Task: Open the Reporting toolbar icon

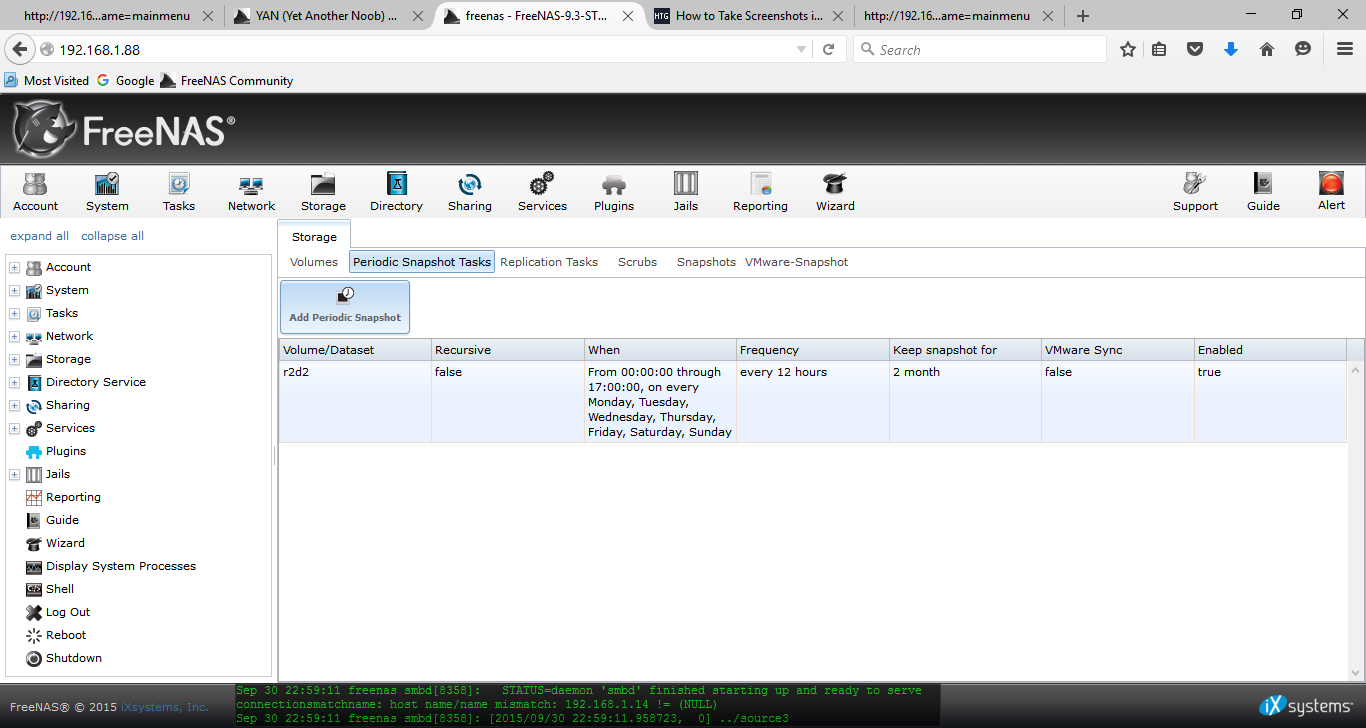Action: tap(760, 192)
